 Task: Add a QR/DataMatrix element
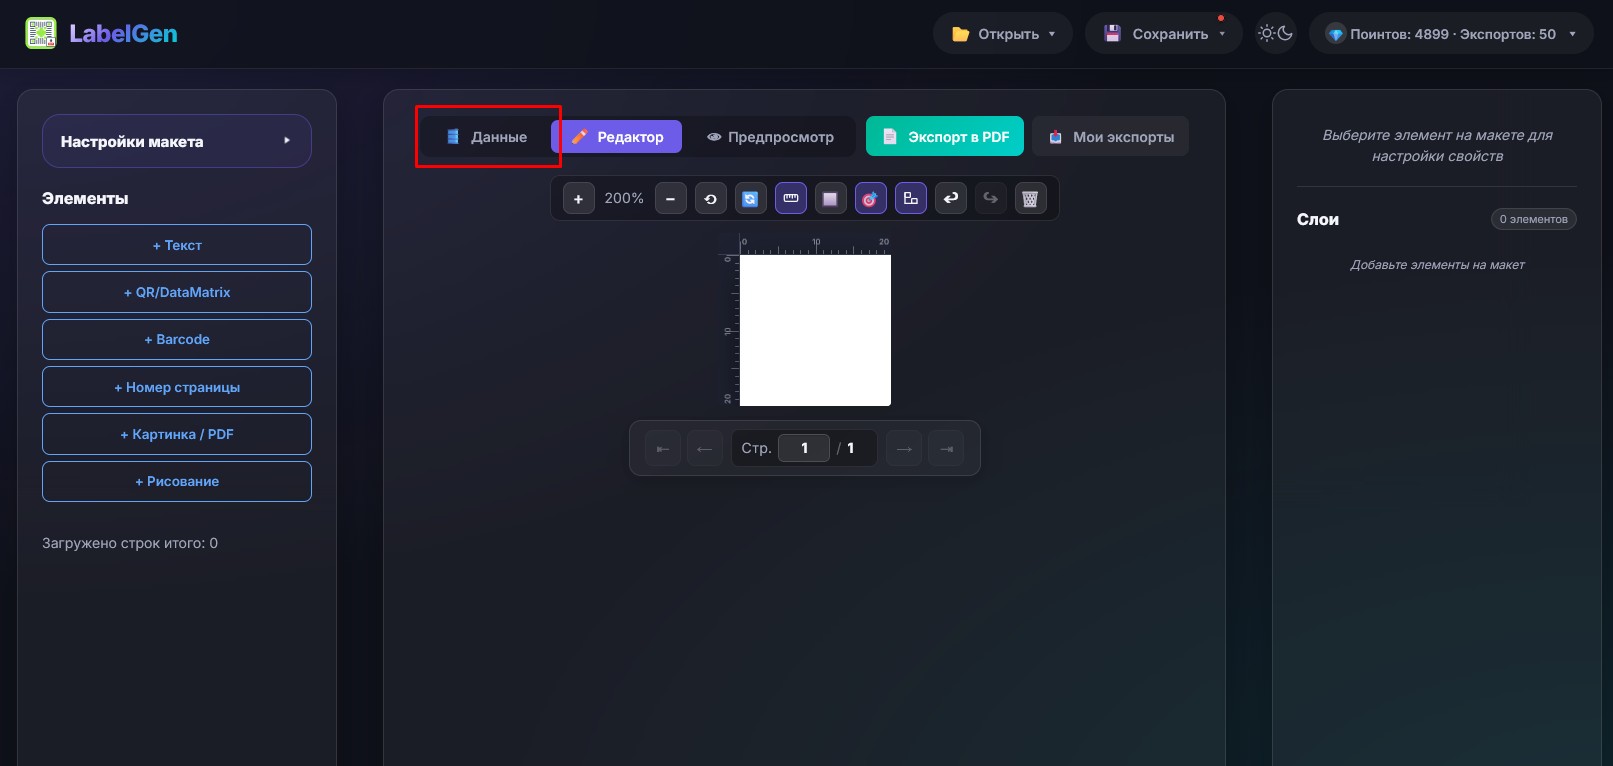point(177,292)
